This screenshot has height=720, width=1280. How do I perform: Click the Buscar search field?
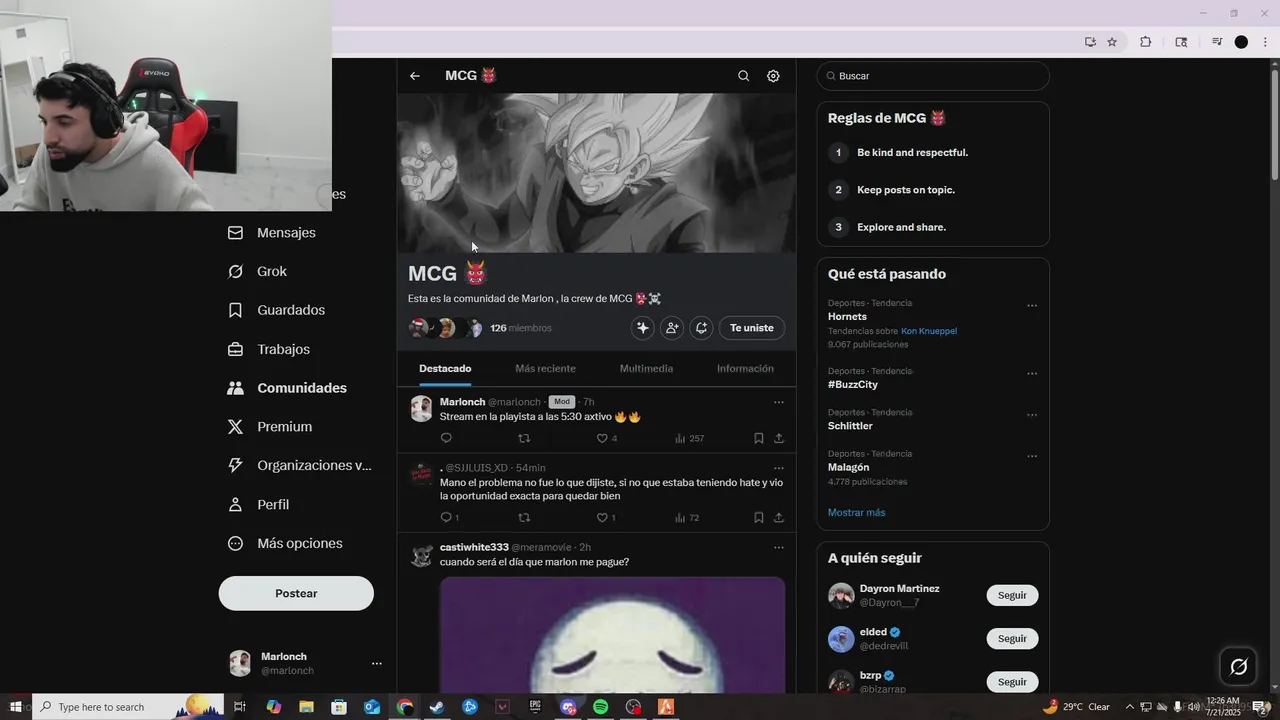pos(933,76)
